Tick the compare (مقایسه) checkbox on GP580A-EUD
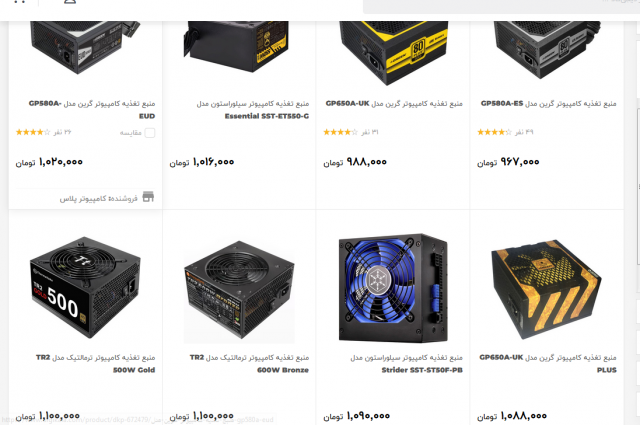 [150, 133]
